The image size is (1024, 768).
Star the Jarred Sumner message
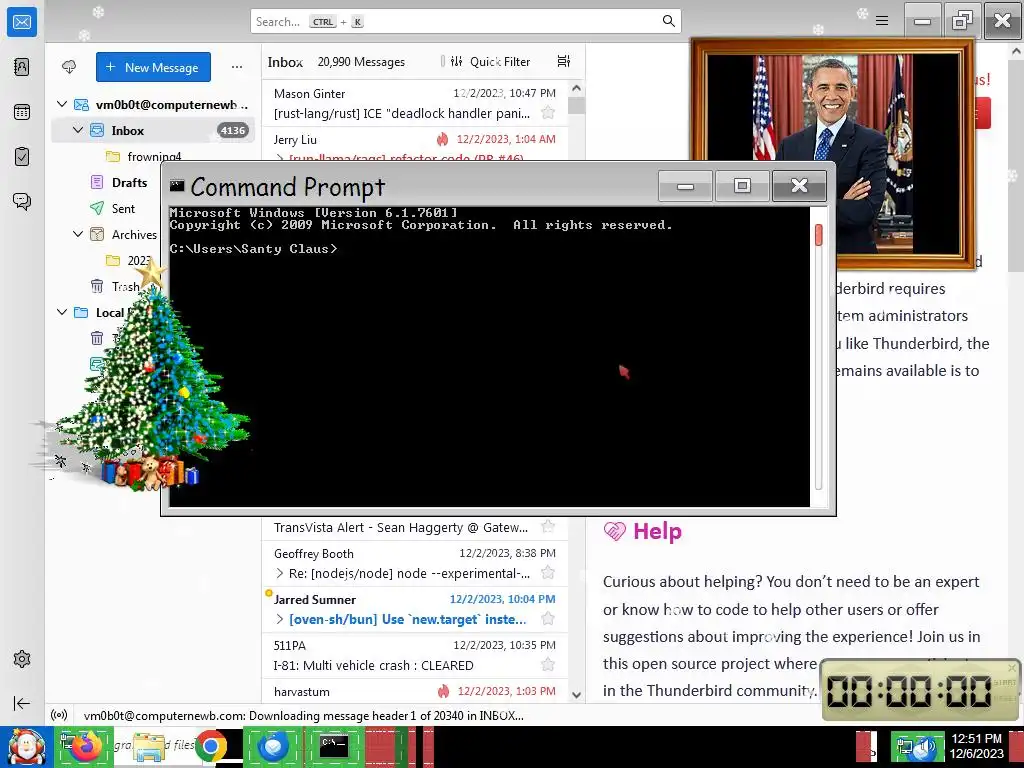pos(548,618)
